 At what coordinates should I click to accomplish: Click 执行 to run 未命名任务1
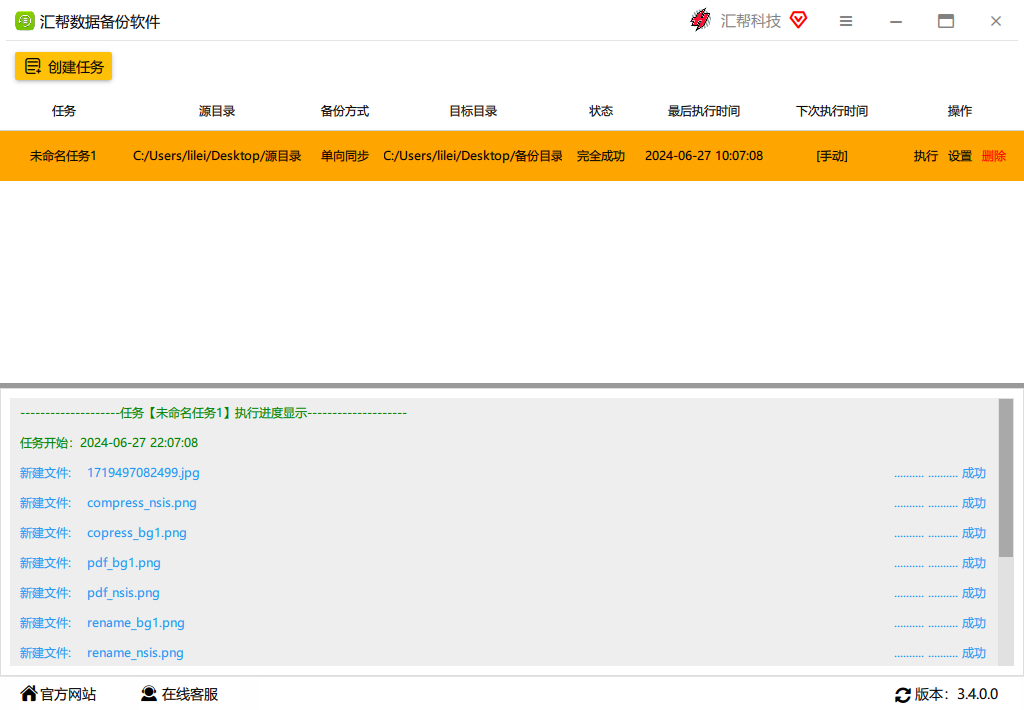pyautogui.click(x=925, y=156)
